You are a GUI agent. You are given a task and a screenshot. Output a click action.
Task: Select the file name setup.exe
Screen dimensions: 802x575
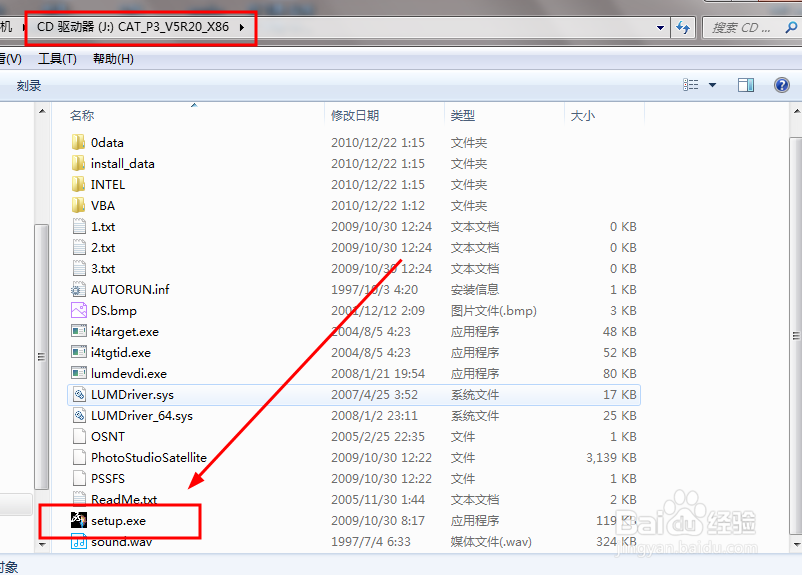coord(119,521)
